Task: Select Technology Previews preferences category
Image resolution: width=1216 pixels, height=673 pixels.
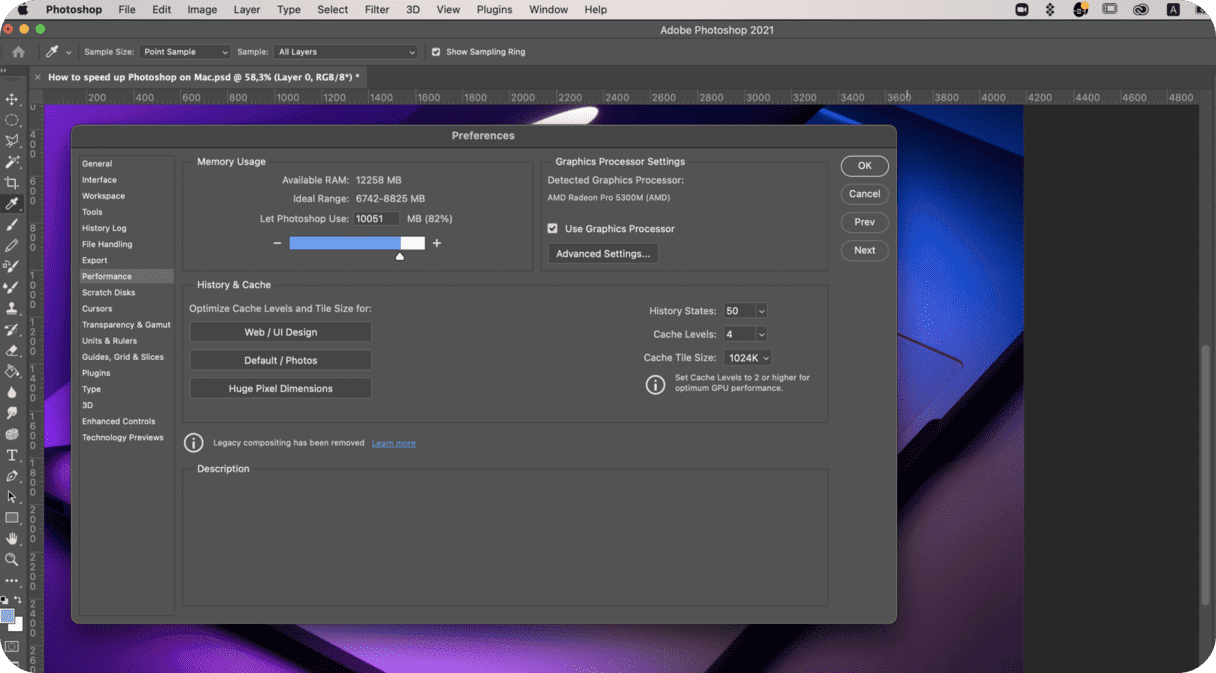Action: coord(123,438)
